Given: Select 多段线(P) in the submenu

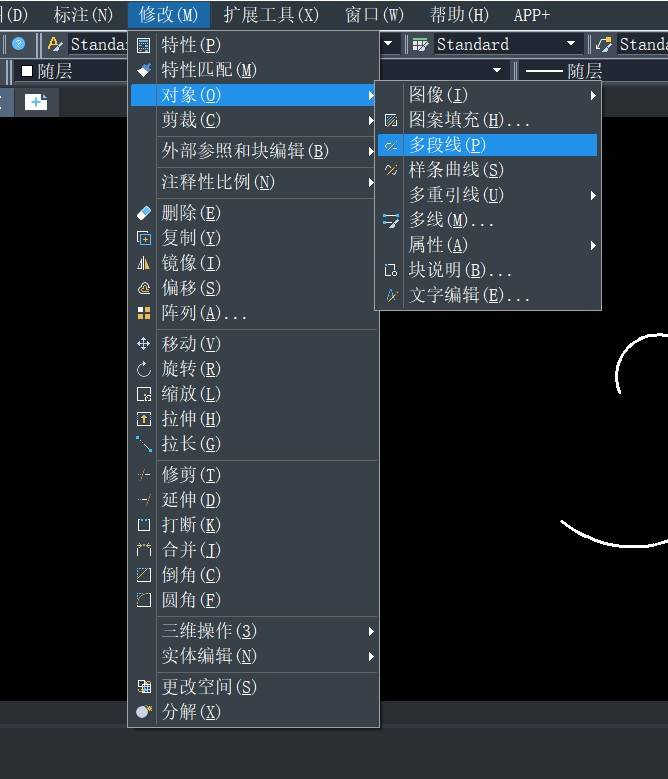Looking at the screenshot, I should 488,145.
